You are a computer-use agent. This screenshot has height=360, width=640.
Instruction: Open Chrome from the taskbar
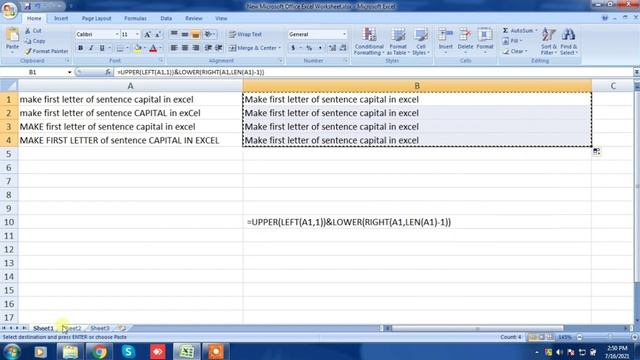click(x=99, y=351)
